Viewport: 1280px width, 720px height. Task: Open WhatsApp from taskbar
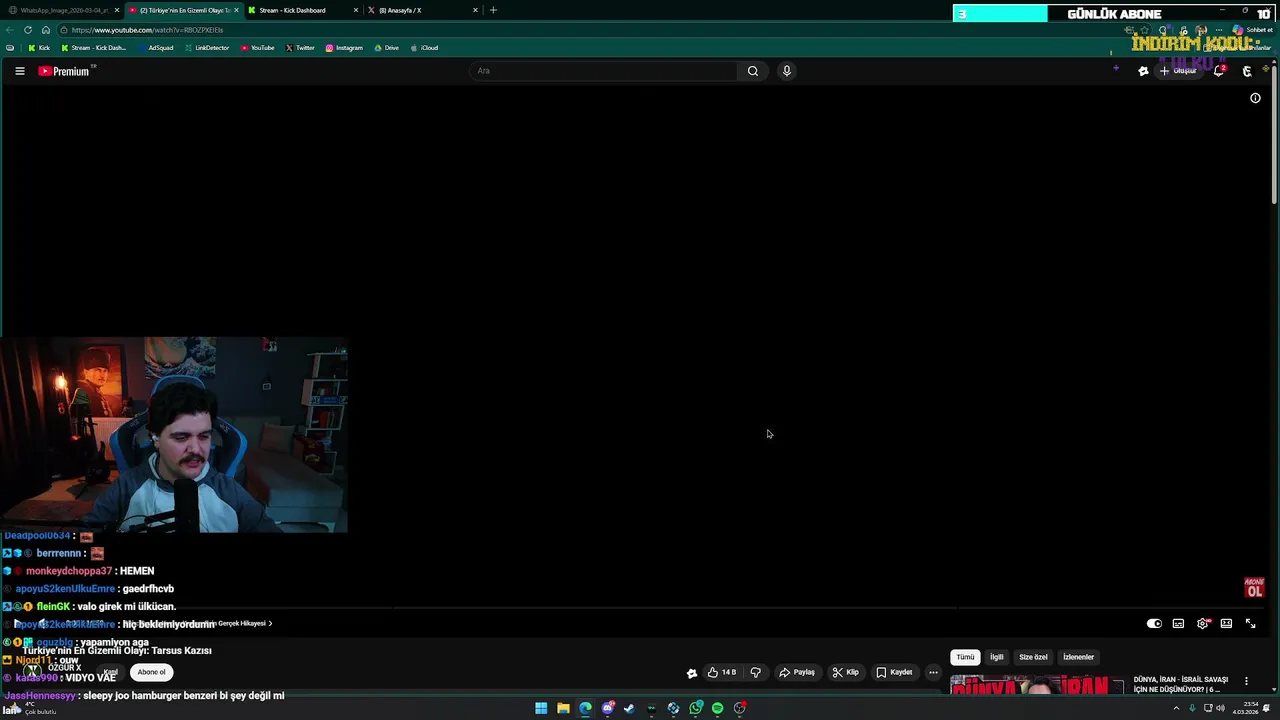696,708
